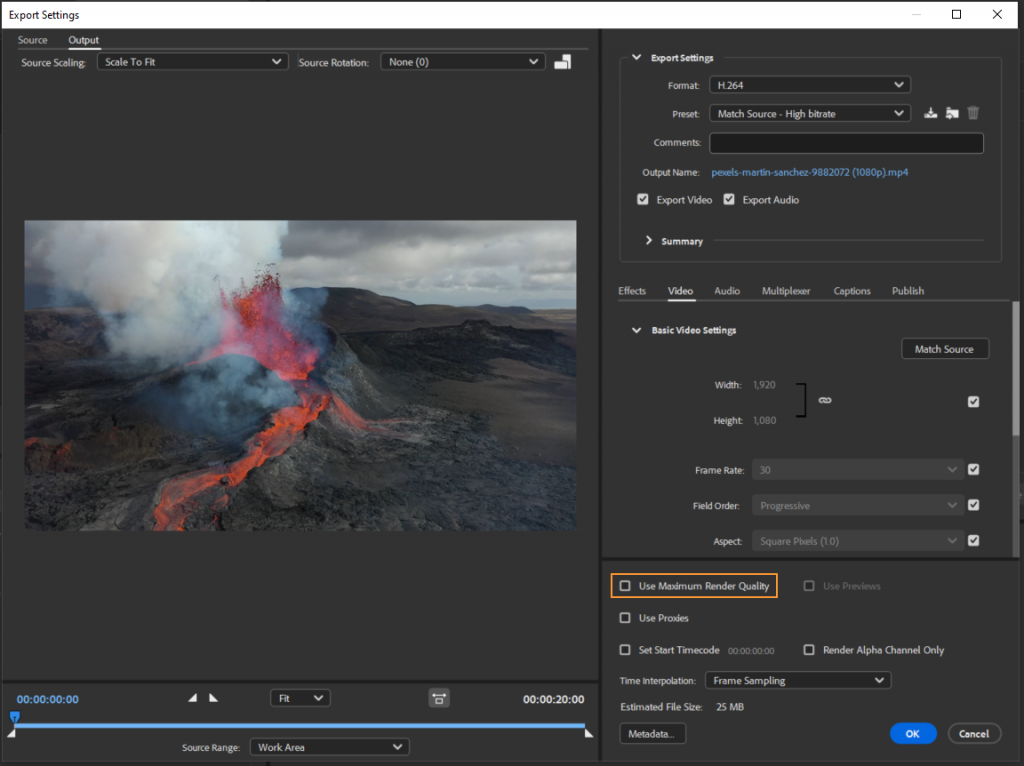Save the current export preset
Screen dimensions: 1024x766
[x=929, y=113]
